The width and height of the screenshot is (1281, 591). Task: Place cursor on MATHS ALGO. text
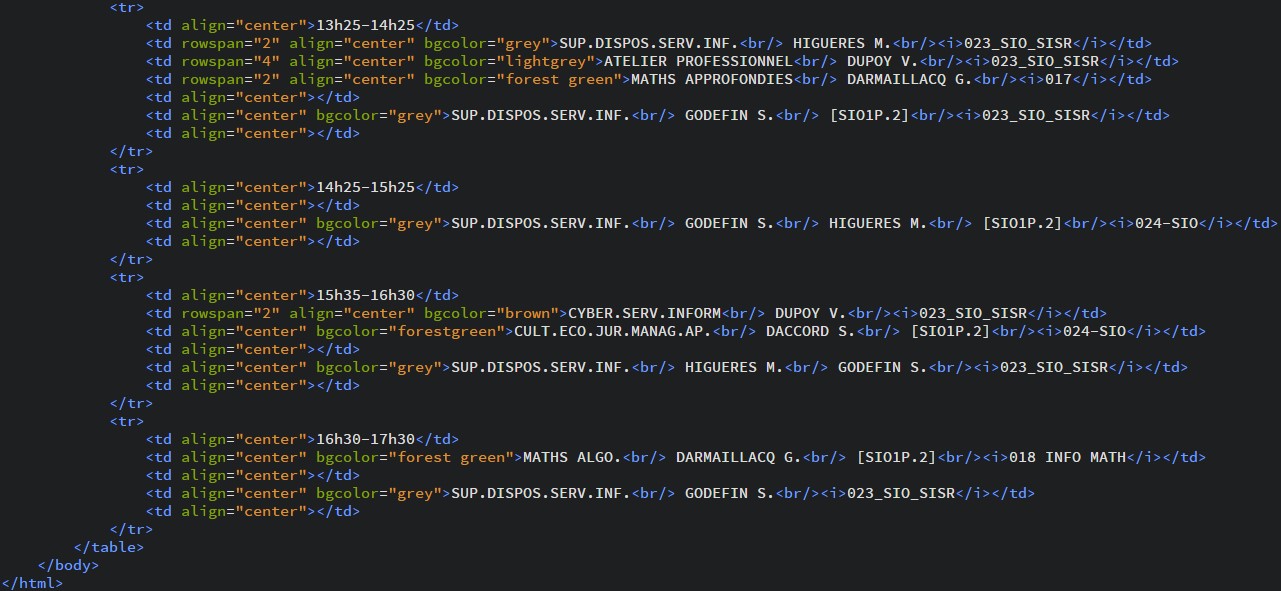(572, 457)
